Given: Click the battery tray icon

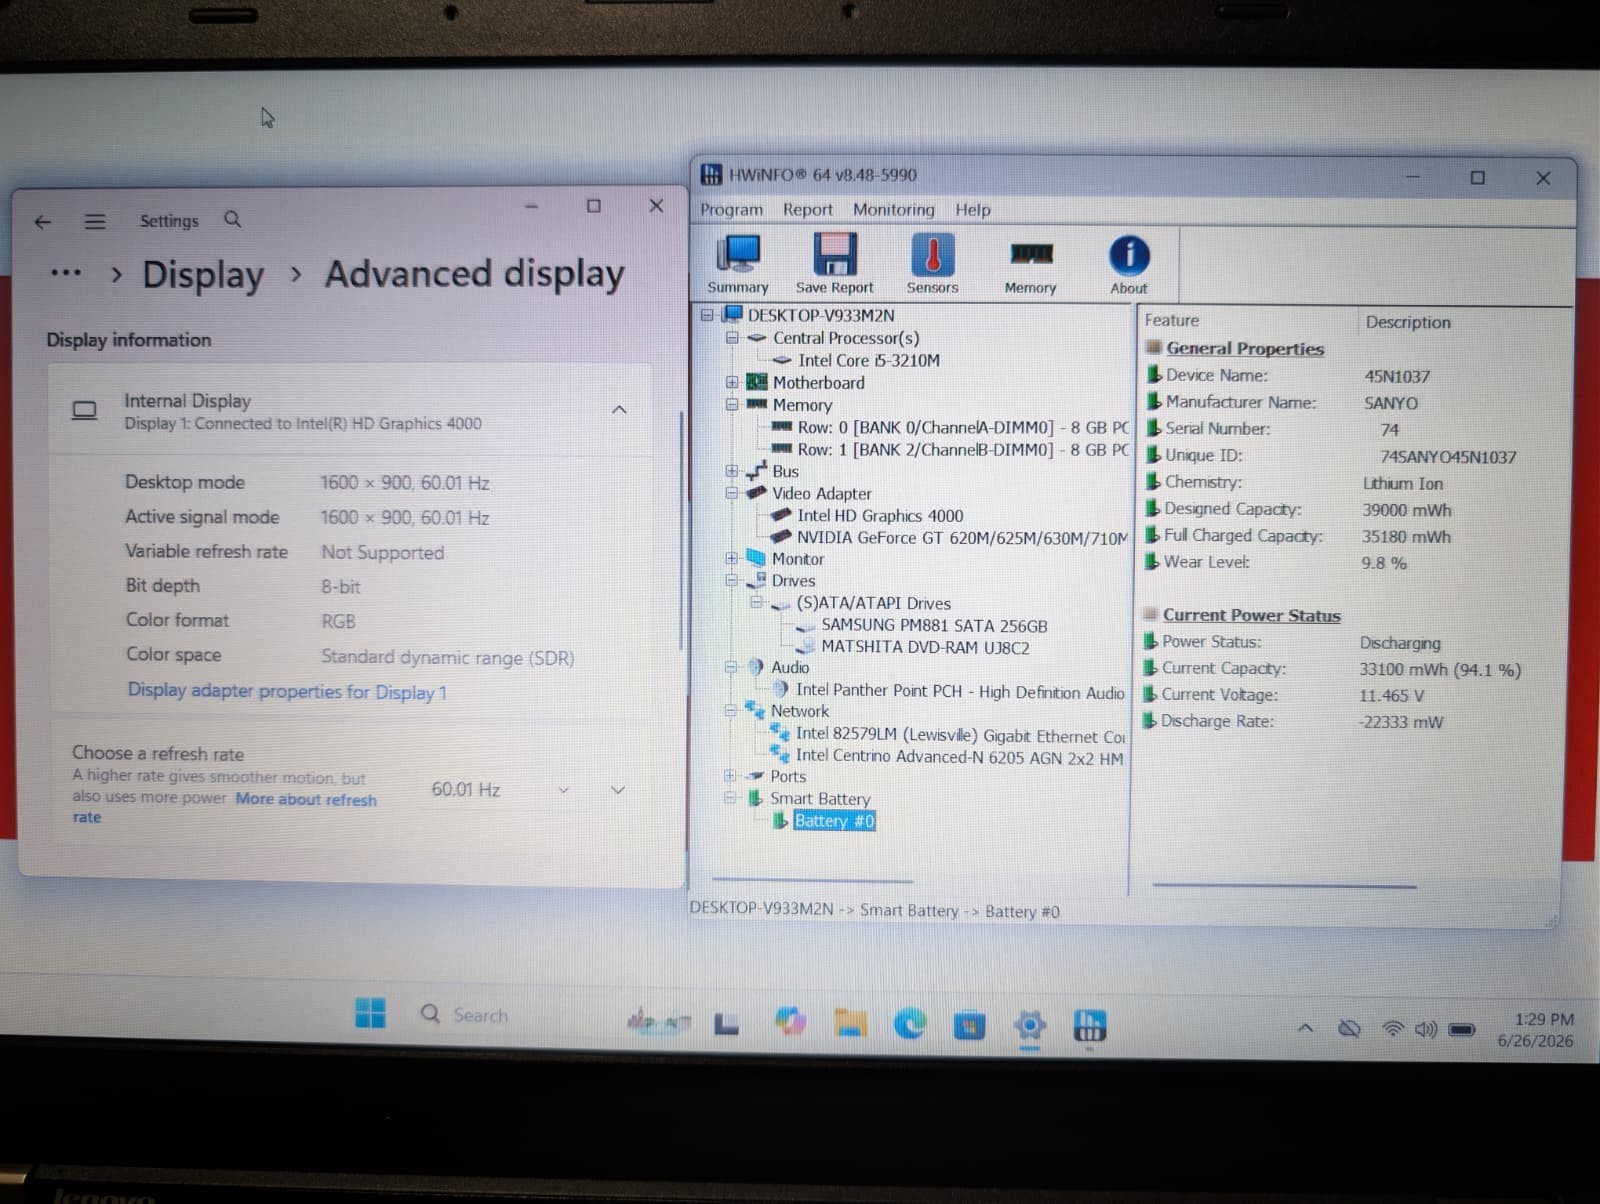Looking at the screenshot, I should click(x=1462, y=1029).
